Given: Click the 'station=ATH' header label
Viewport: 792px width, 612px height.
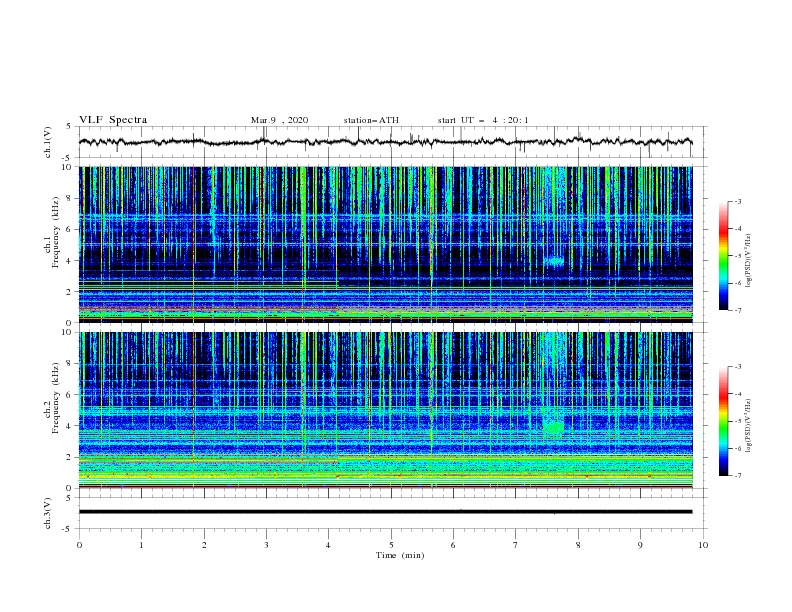Looking at the screenshot, I should tap(371, 120).
